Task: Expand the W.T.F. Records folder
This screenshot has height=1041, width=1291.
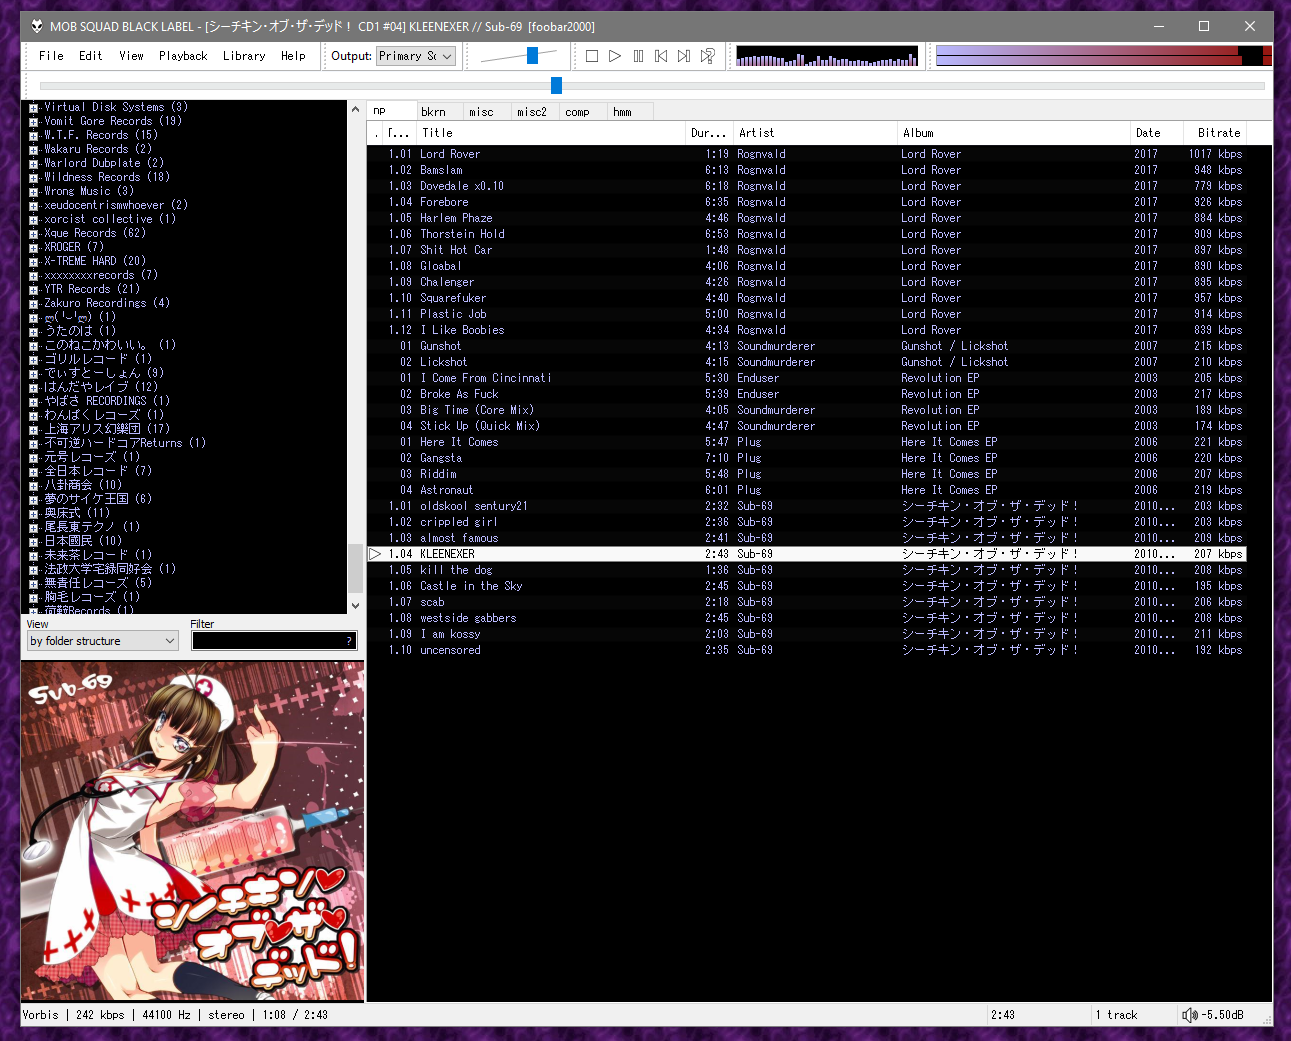Action: [34, 136]
